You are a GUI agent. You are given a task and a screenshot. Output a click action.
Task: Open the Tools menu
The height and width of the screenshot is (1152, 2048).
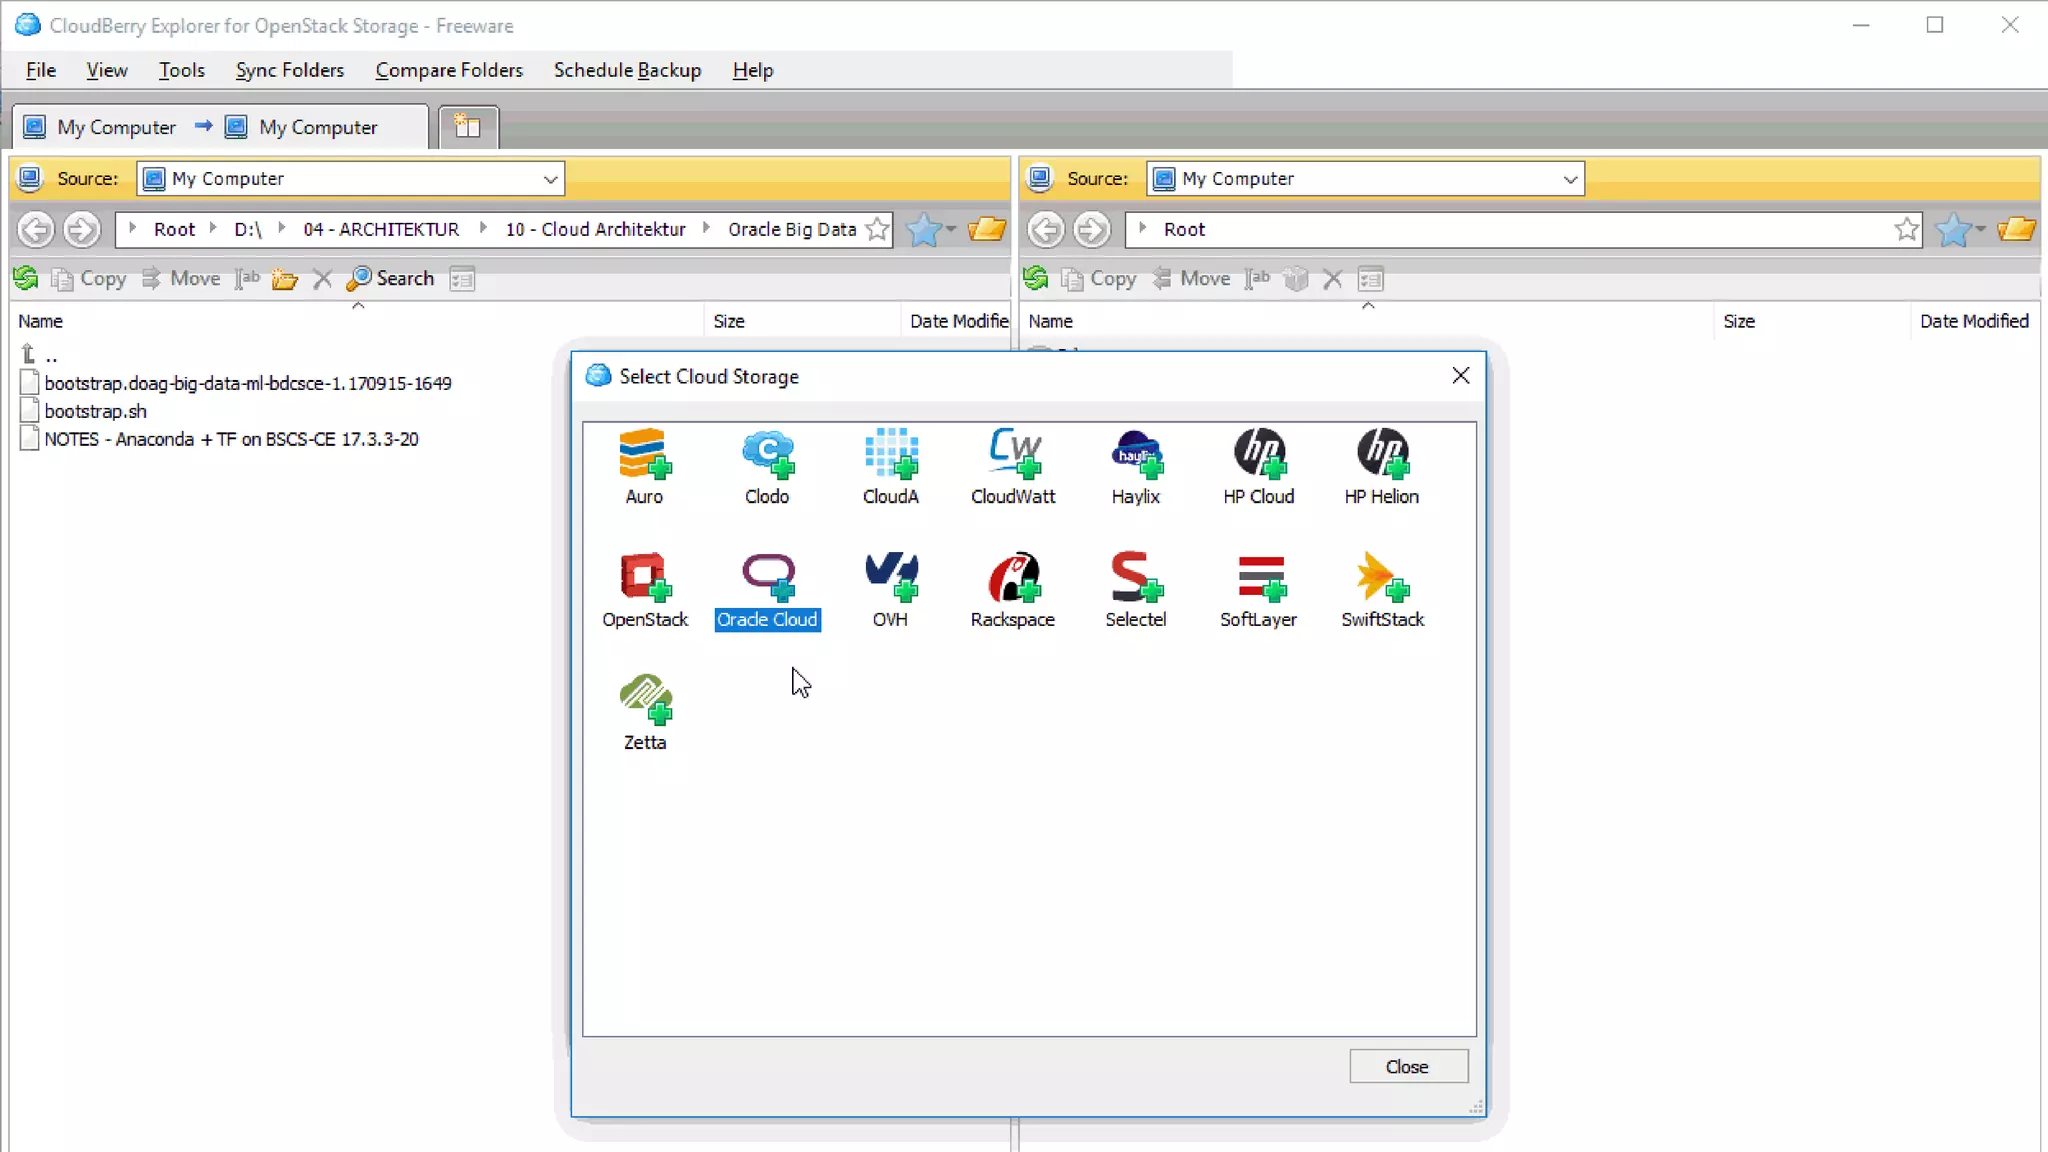click(x=181, y=70)
